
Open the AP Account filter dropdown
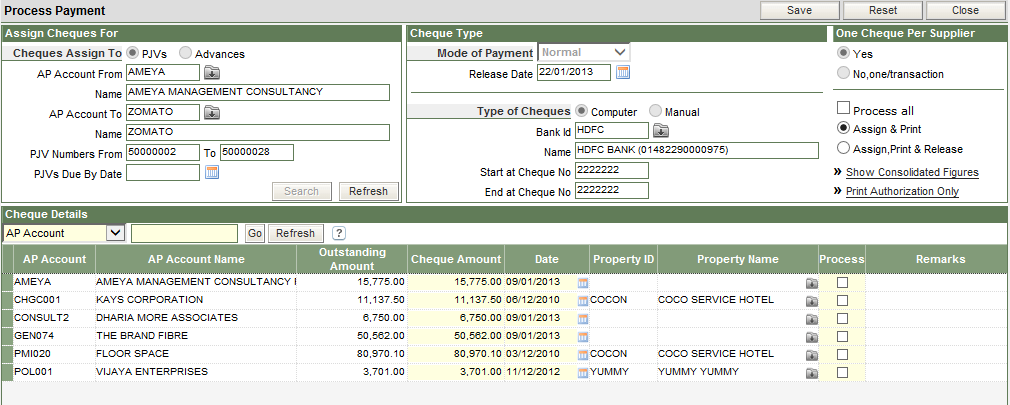pos(114,233)
